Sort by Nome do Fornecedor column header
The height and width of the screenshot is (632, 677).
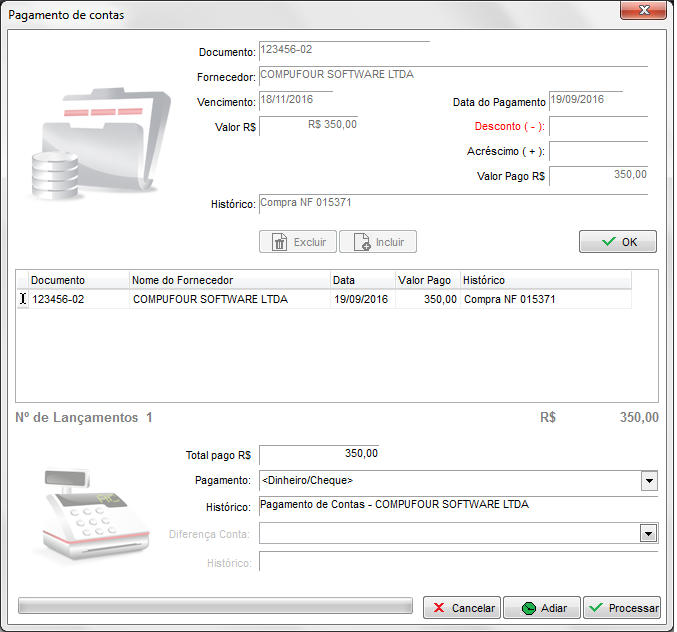pyautogui.click(x=230, y=281)
